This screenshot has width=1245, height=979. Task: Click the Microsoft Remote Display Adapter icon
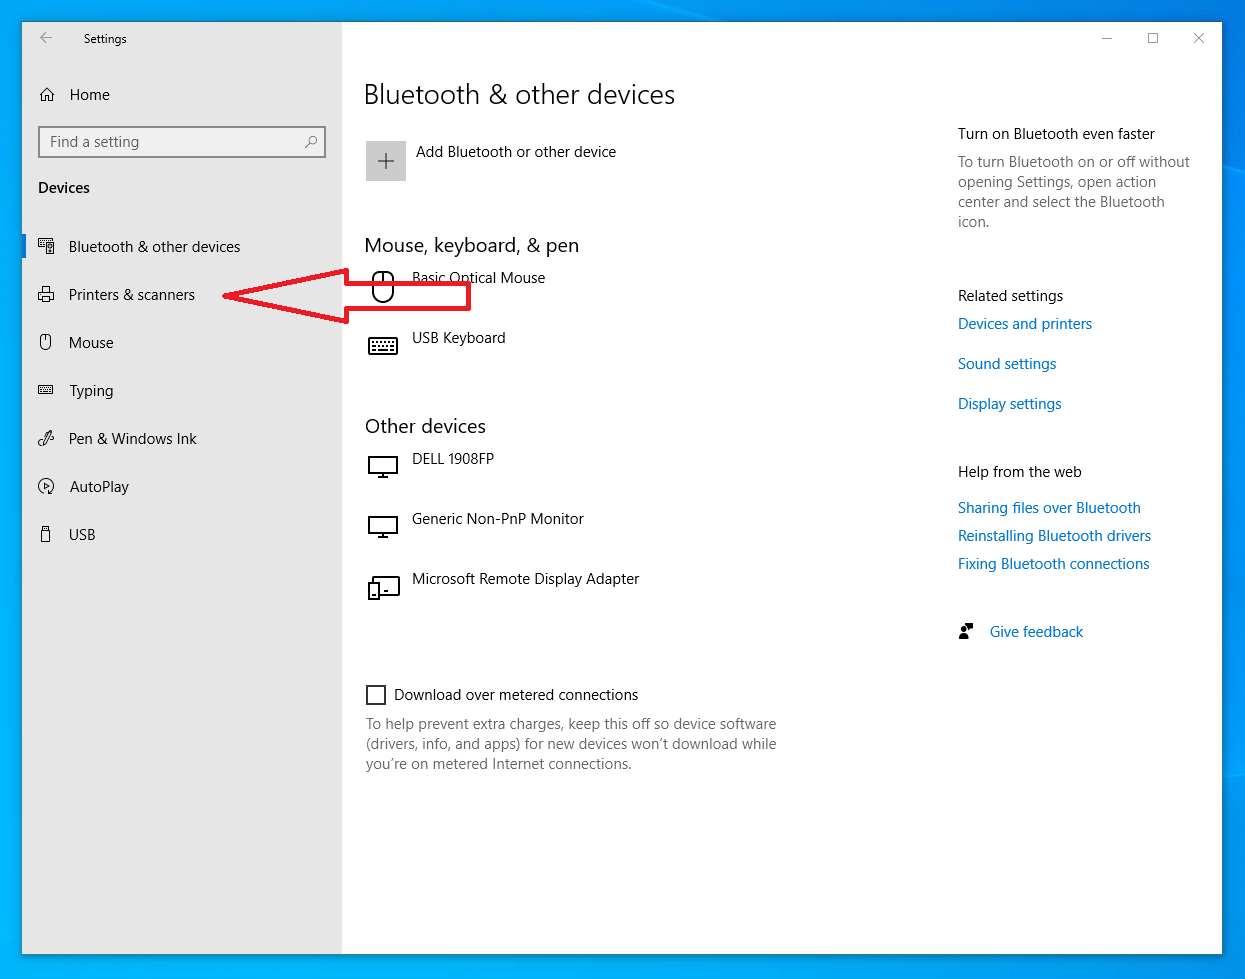pos(383,587)
